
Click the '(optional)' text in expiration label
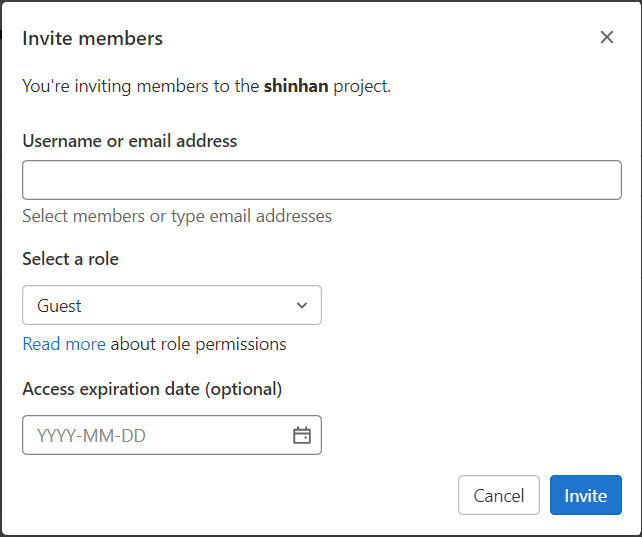[x=244, y=389]
